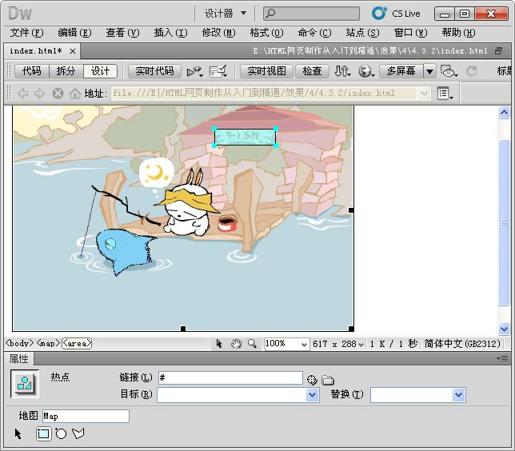Expand the Multiscreen (多屏幕) dropdown arrow
This screenshot has height=451, width=515.
point(430,71)
